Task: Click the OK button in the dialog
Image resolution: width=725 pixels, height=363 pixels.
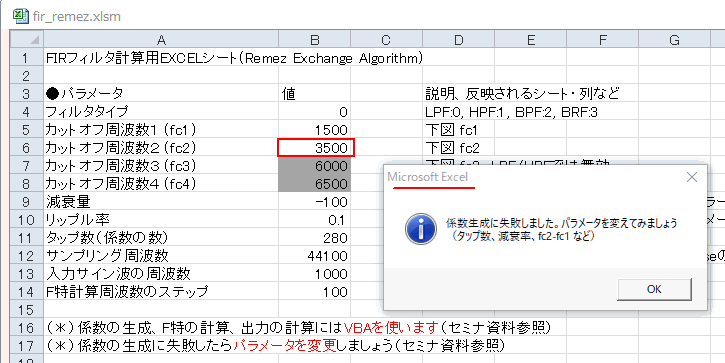Action: (x=654, y=289)
